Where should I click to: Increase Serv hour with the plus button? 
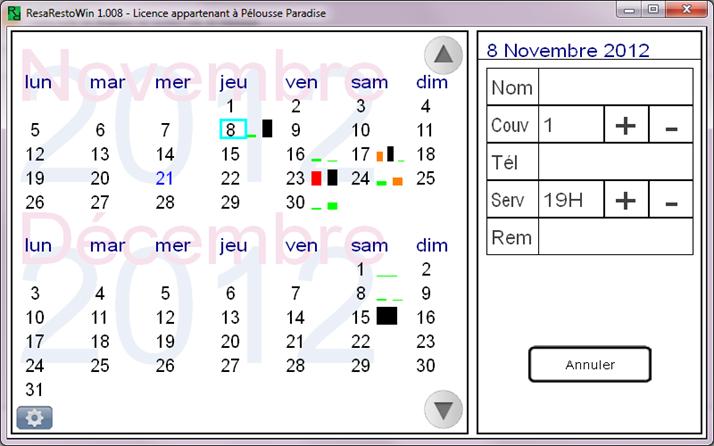click(626, 200)
